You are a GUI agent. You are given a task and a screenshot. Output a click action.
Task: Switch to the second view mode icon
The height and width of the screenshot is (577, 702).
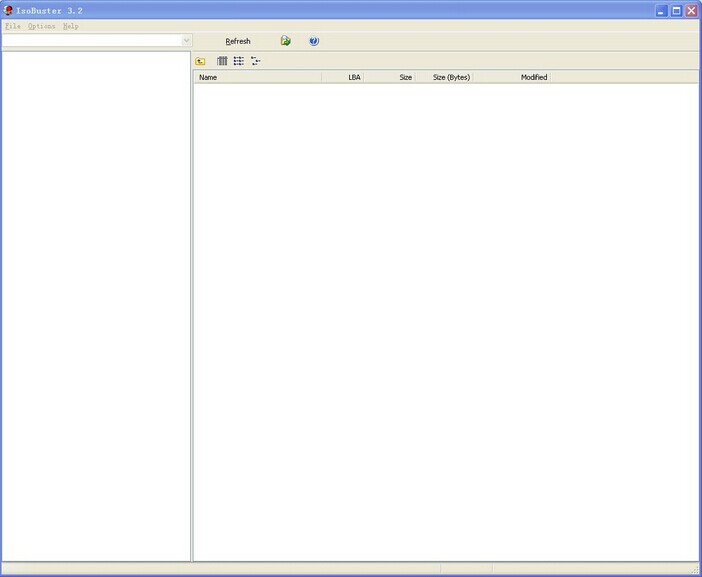239,61
